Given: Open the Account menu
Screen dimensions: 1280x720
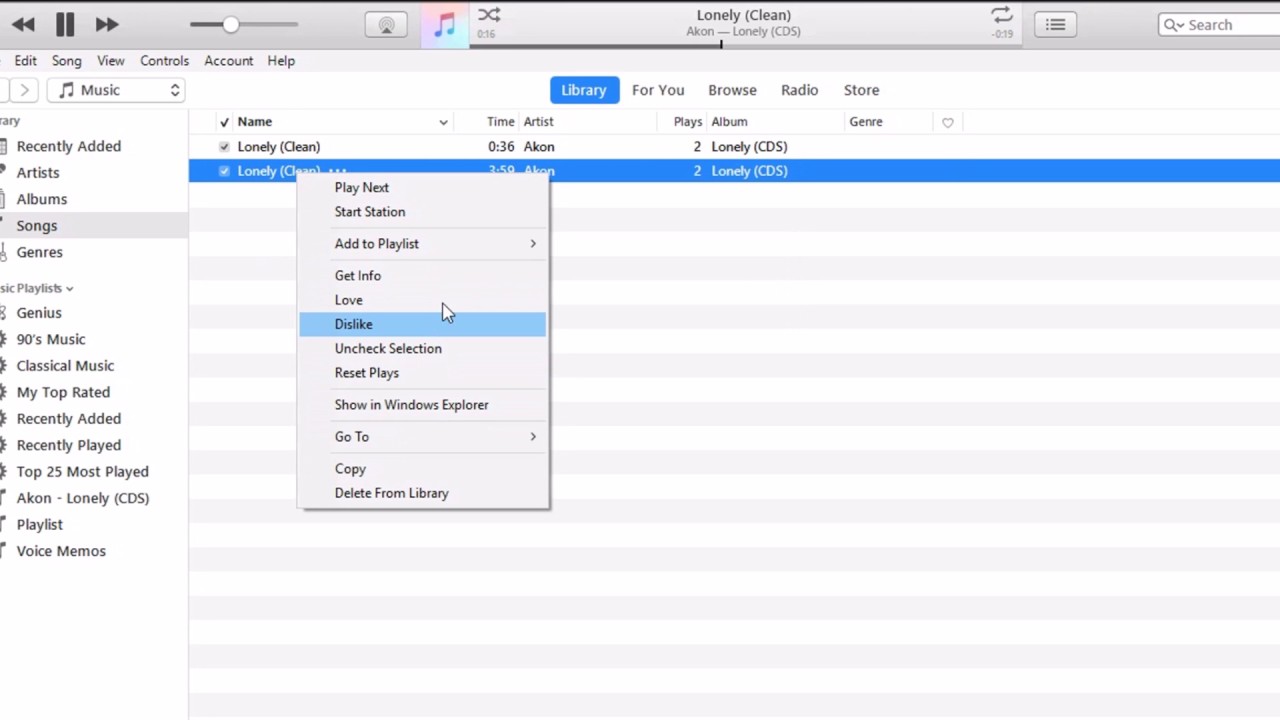Looking at the screenshot, I should (229, 61).
